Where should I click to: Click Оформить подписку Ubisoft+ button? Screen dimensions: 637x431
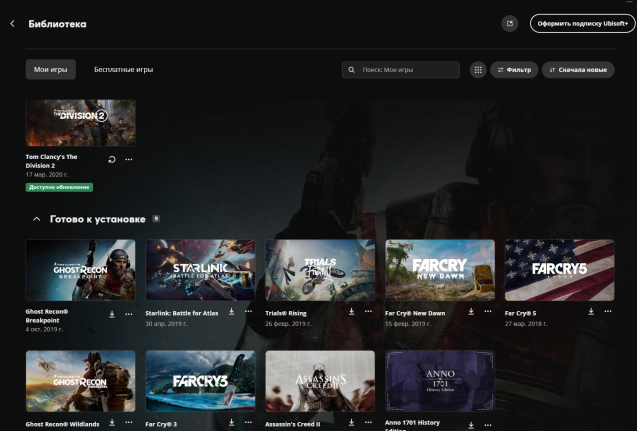[x=582, y=23]
